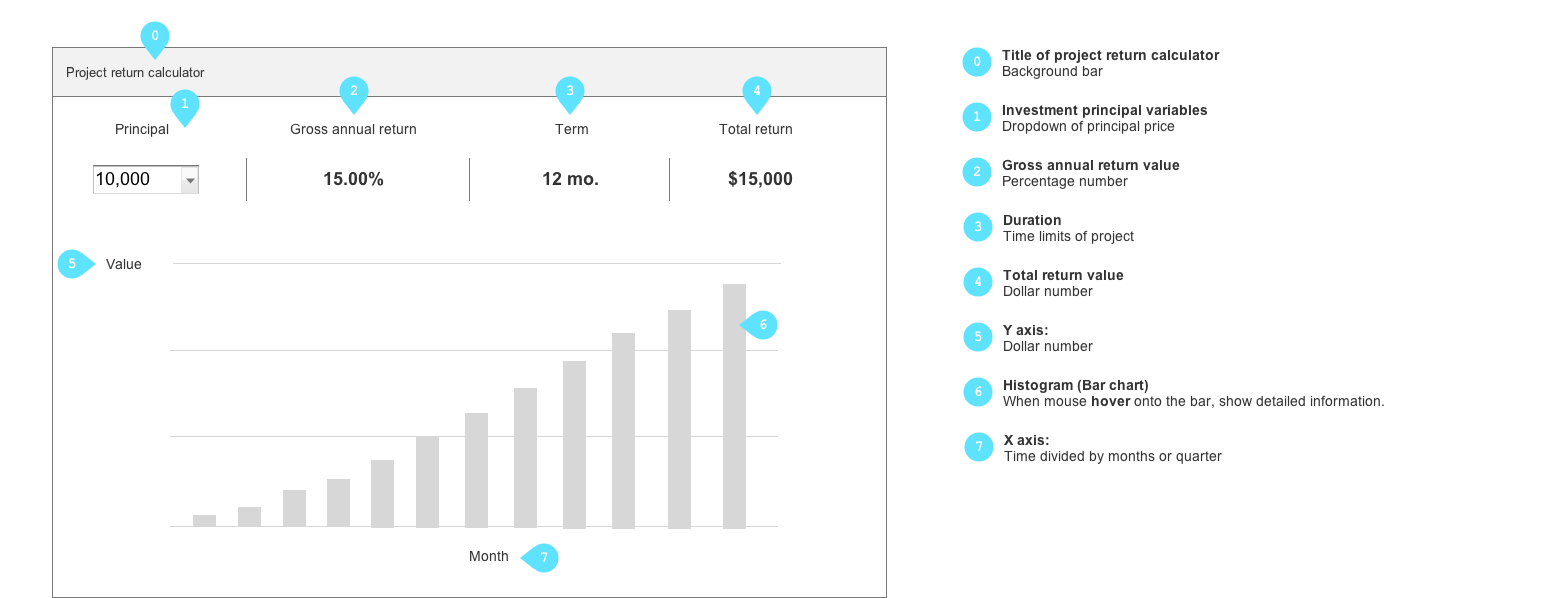Click the 12 mo. term value
The width and height of the screenshot is (1553, 598).
pos(570,180)
